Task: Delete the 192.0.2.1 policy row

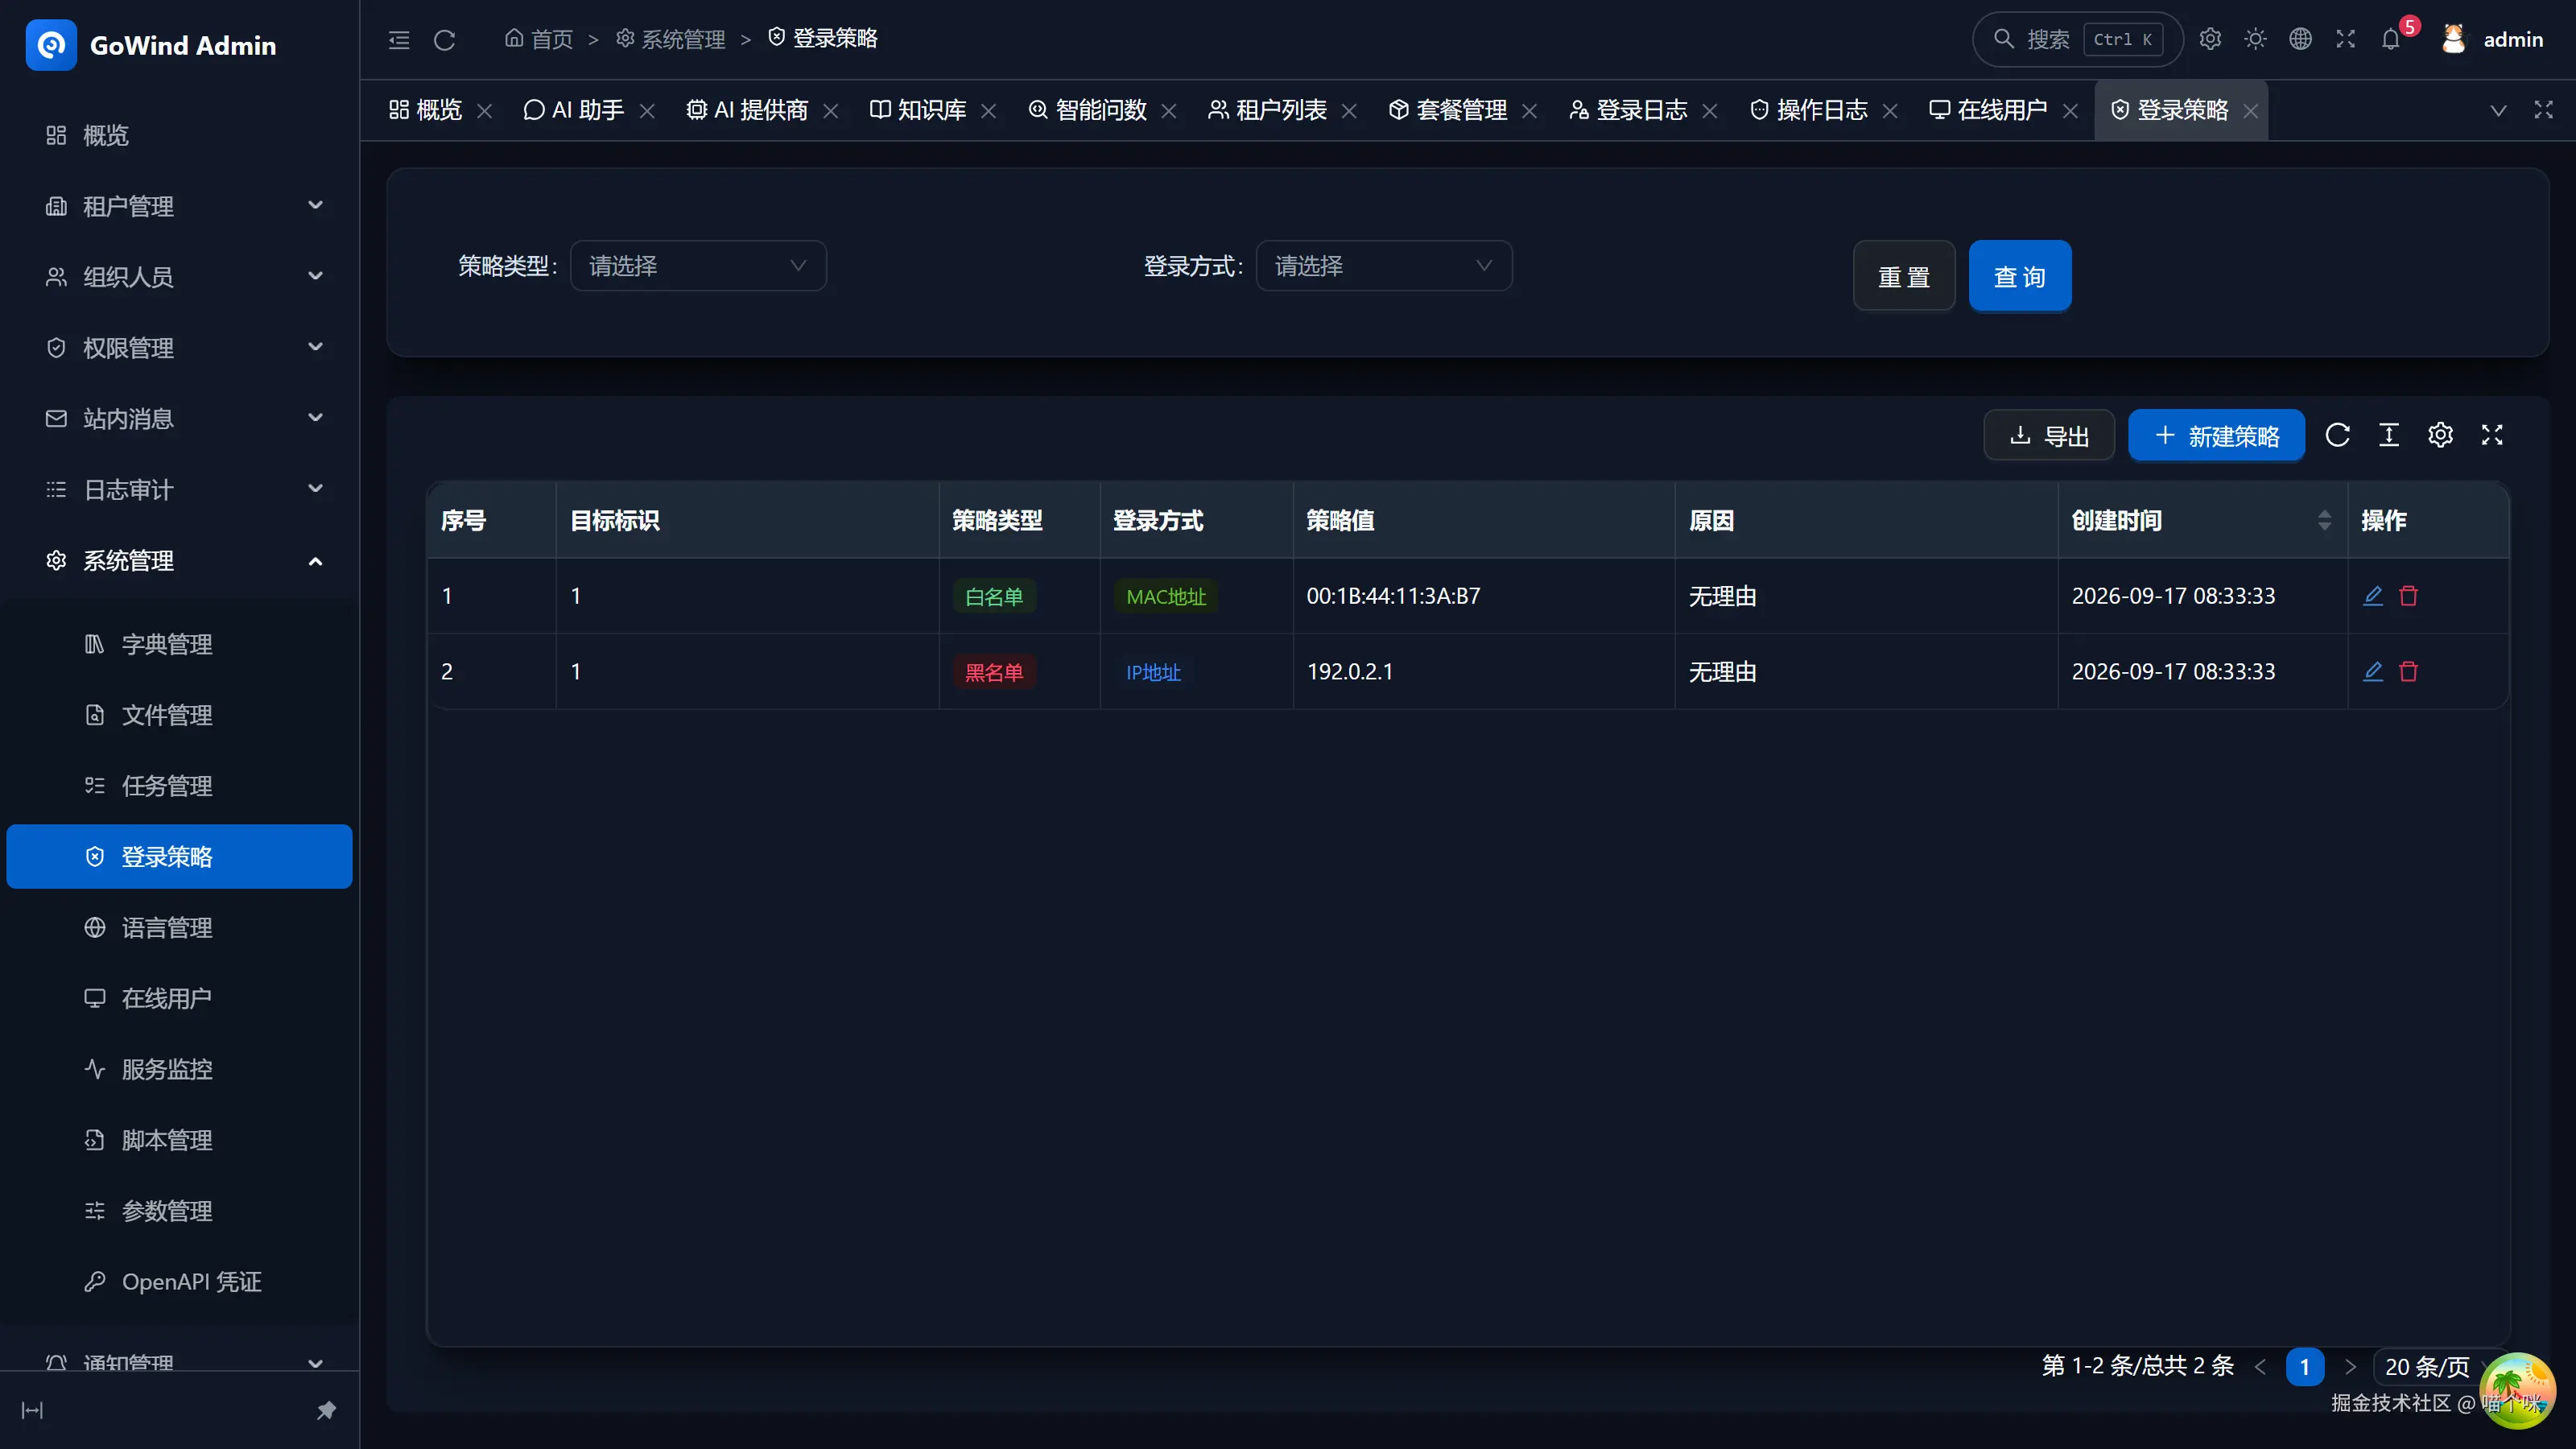Action: [x=2409, y=672]
